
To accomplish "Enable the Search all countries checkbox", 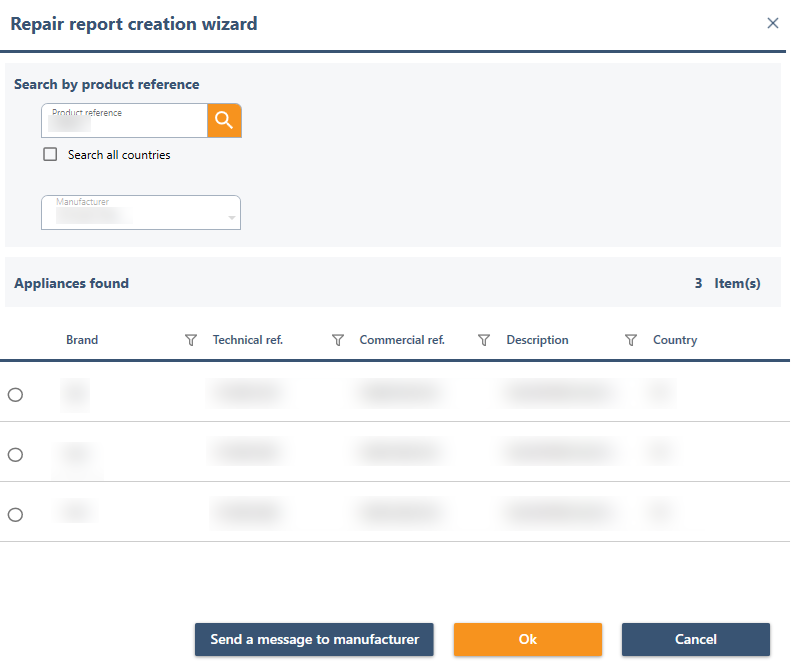I will 50,155.
